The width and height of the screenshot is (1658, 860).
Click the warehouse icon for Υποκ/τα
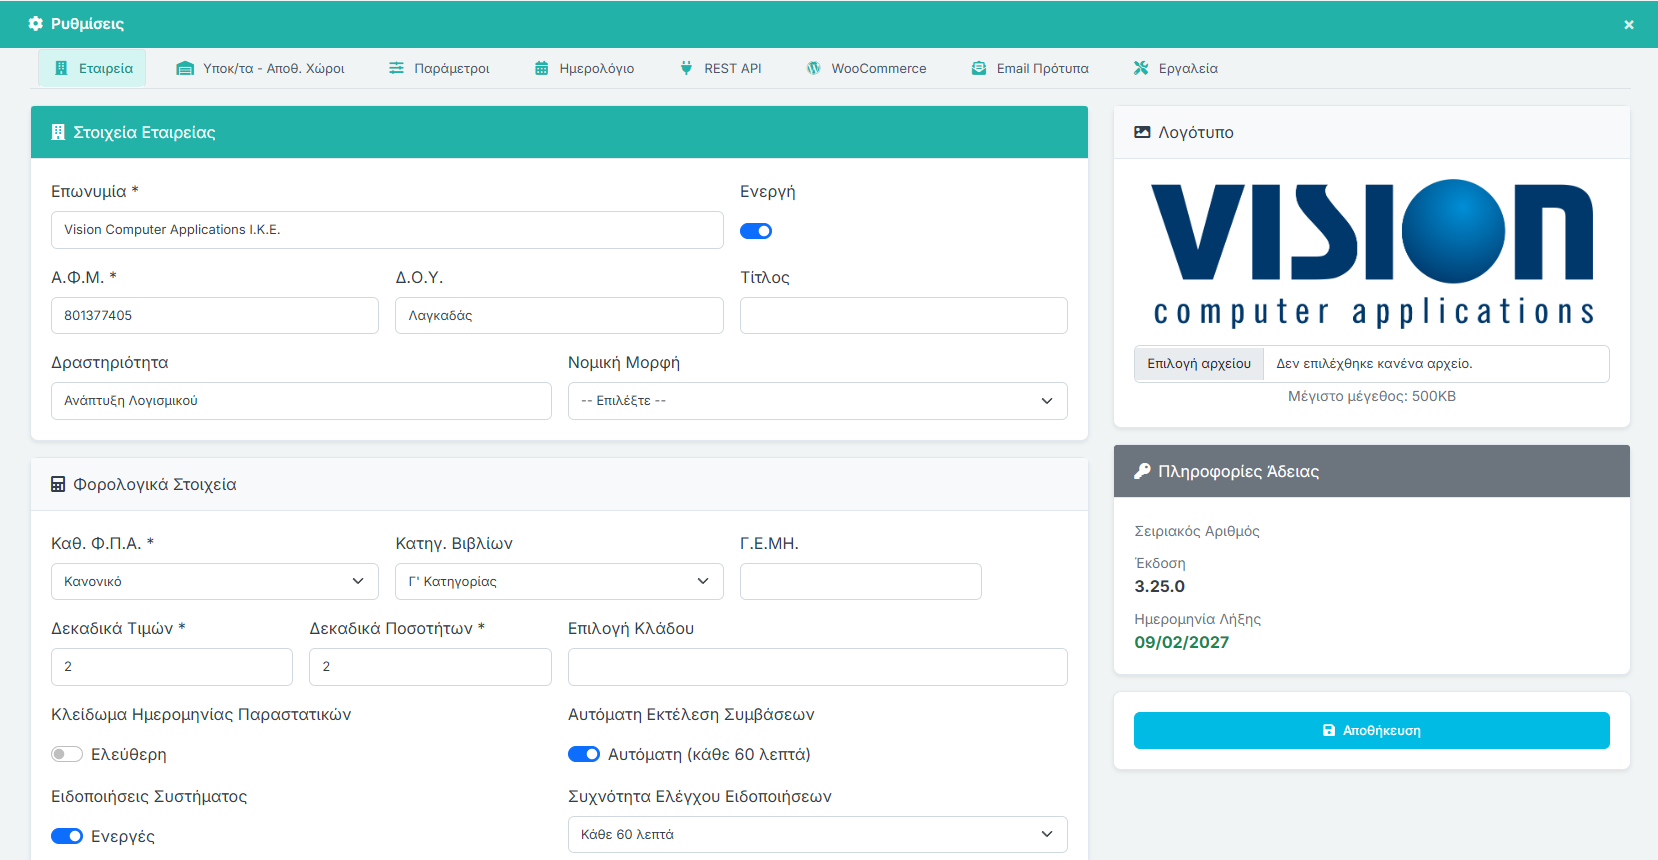click(185, 68)
